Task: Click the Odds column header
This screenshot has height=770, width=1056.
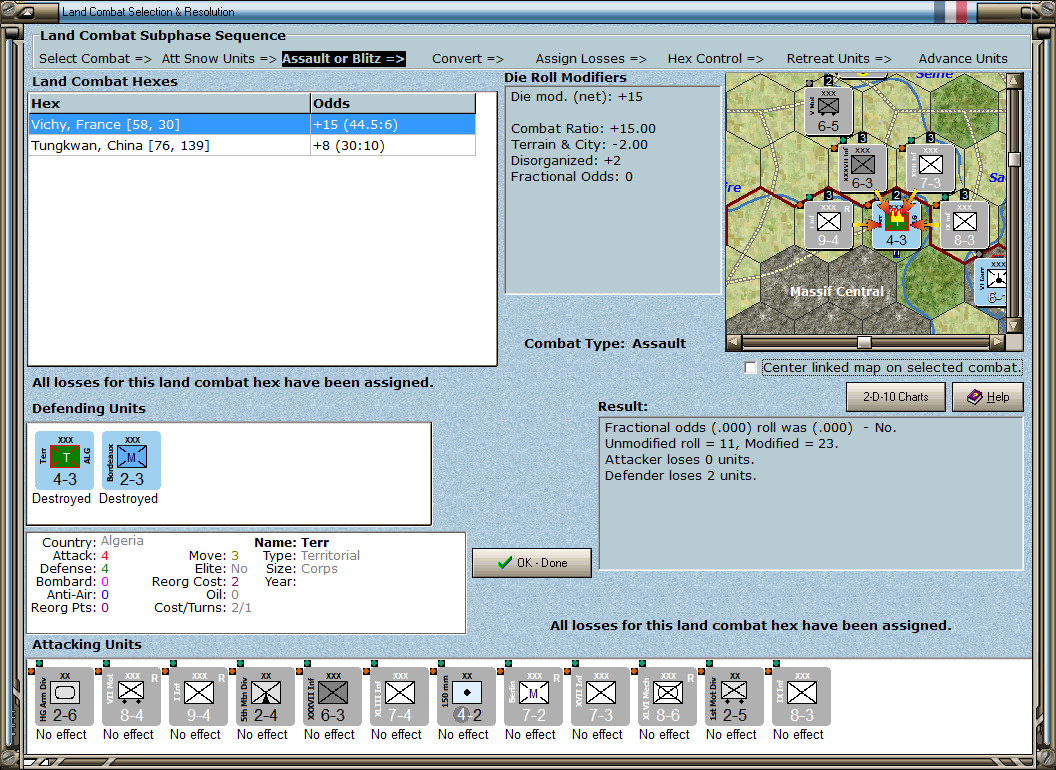Action: coord(393,103)
